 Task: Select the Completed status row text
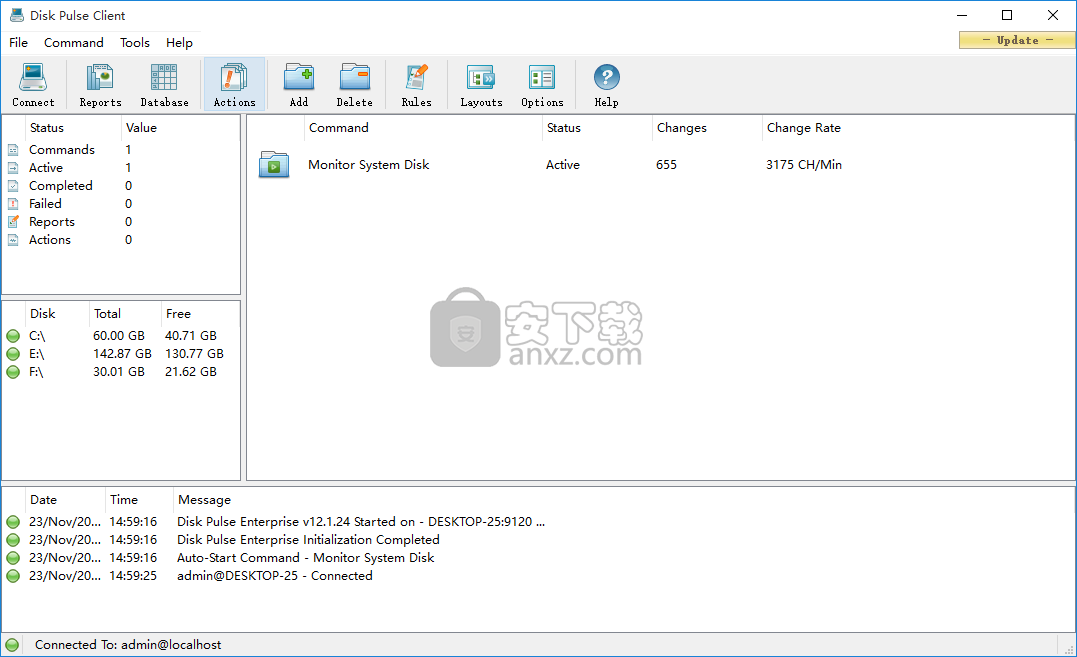[x=60, y=185]
